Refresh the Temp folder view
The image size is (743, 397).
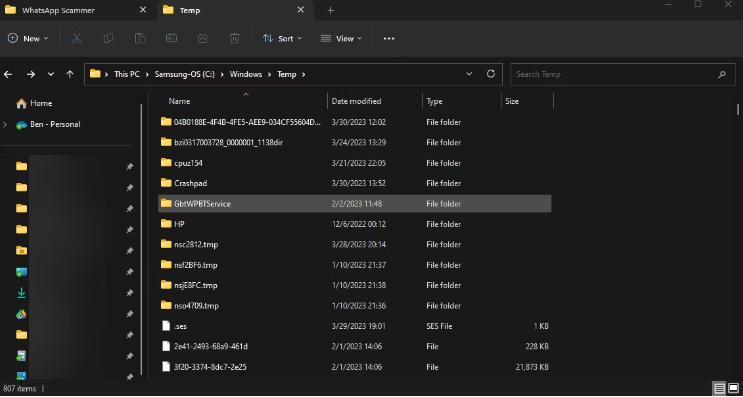coord(491,74)
